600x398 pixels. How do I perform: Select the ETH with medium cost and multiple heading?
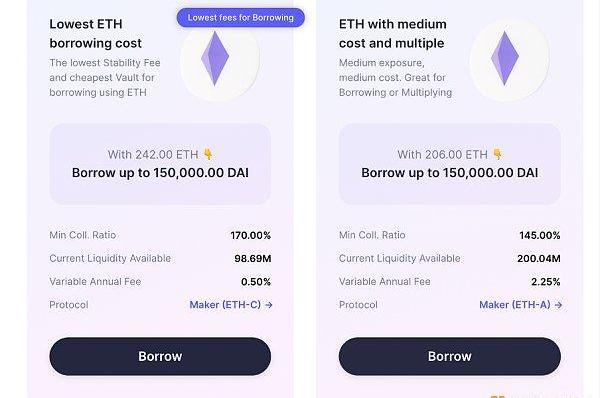point(393,34)
